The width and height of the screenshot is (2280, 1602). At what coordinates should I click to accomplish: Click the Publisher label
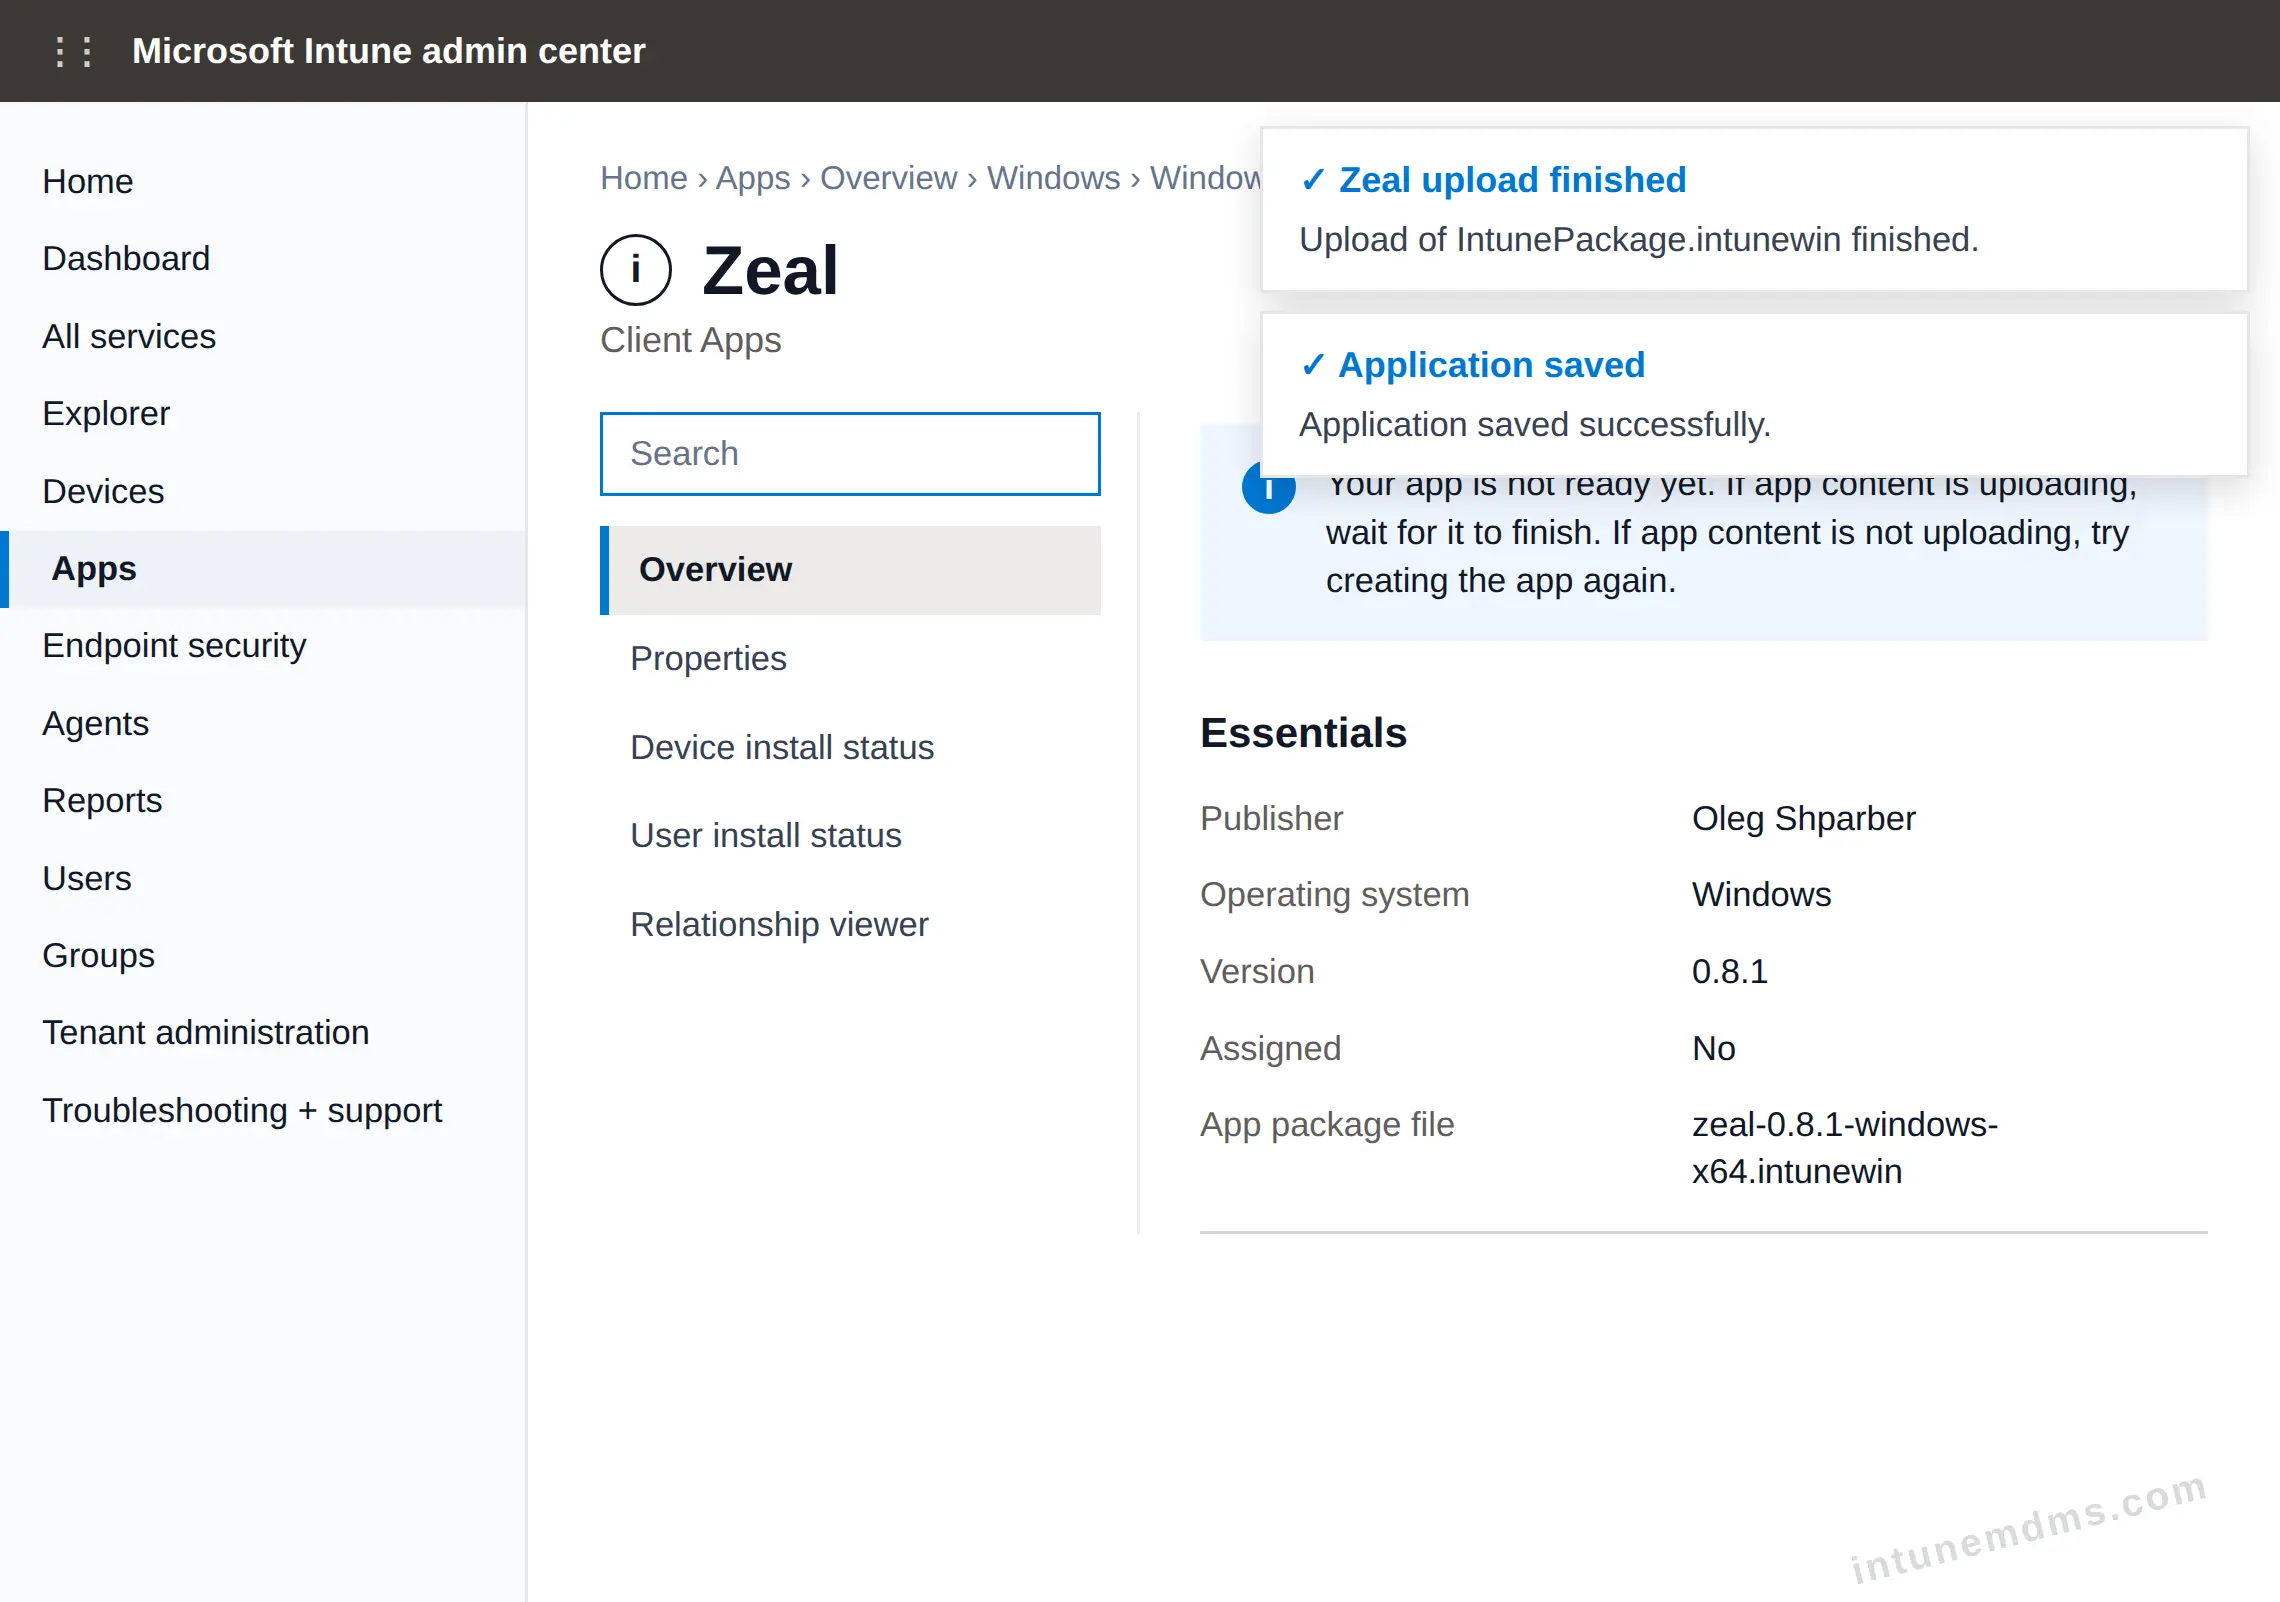pyautogui.click(x=1271, y=818)
